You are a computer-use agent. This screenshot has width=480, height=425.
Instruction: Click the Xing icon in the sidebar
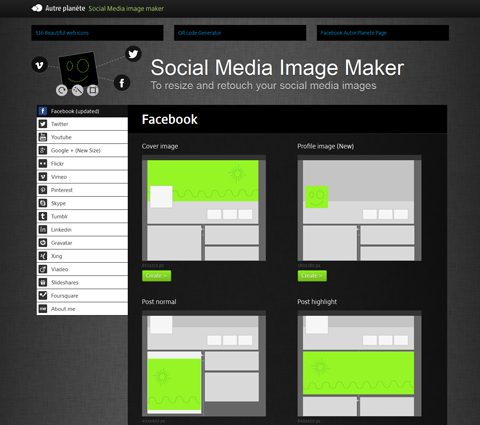click(x=43, y=256)
